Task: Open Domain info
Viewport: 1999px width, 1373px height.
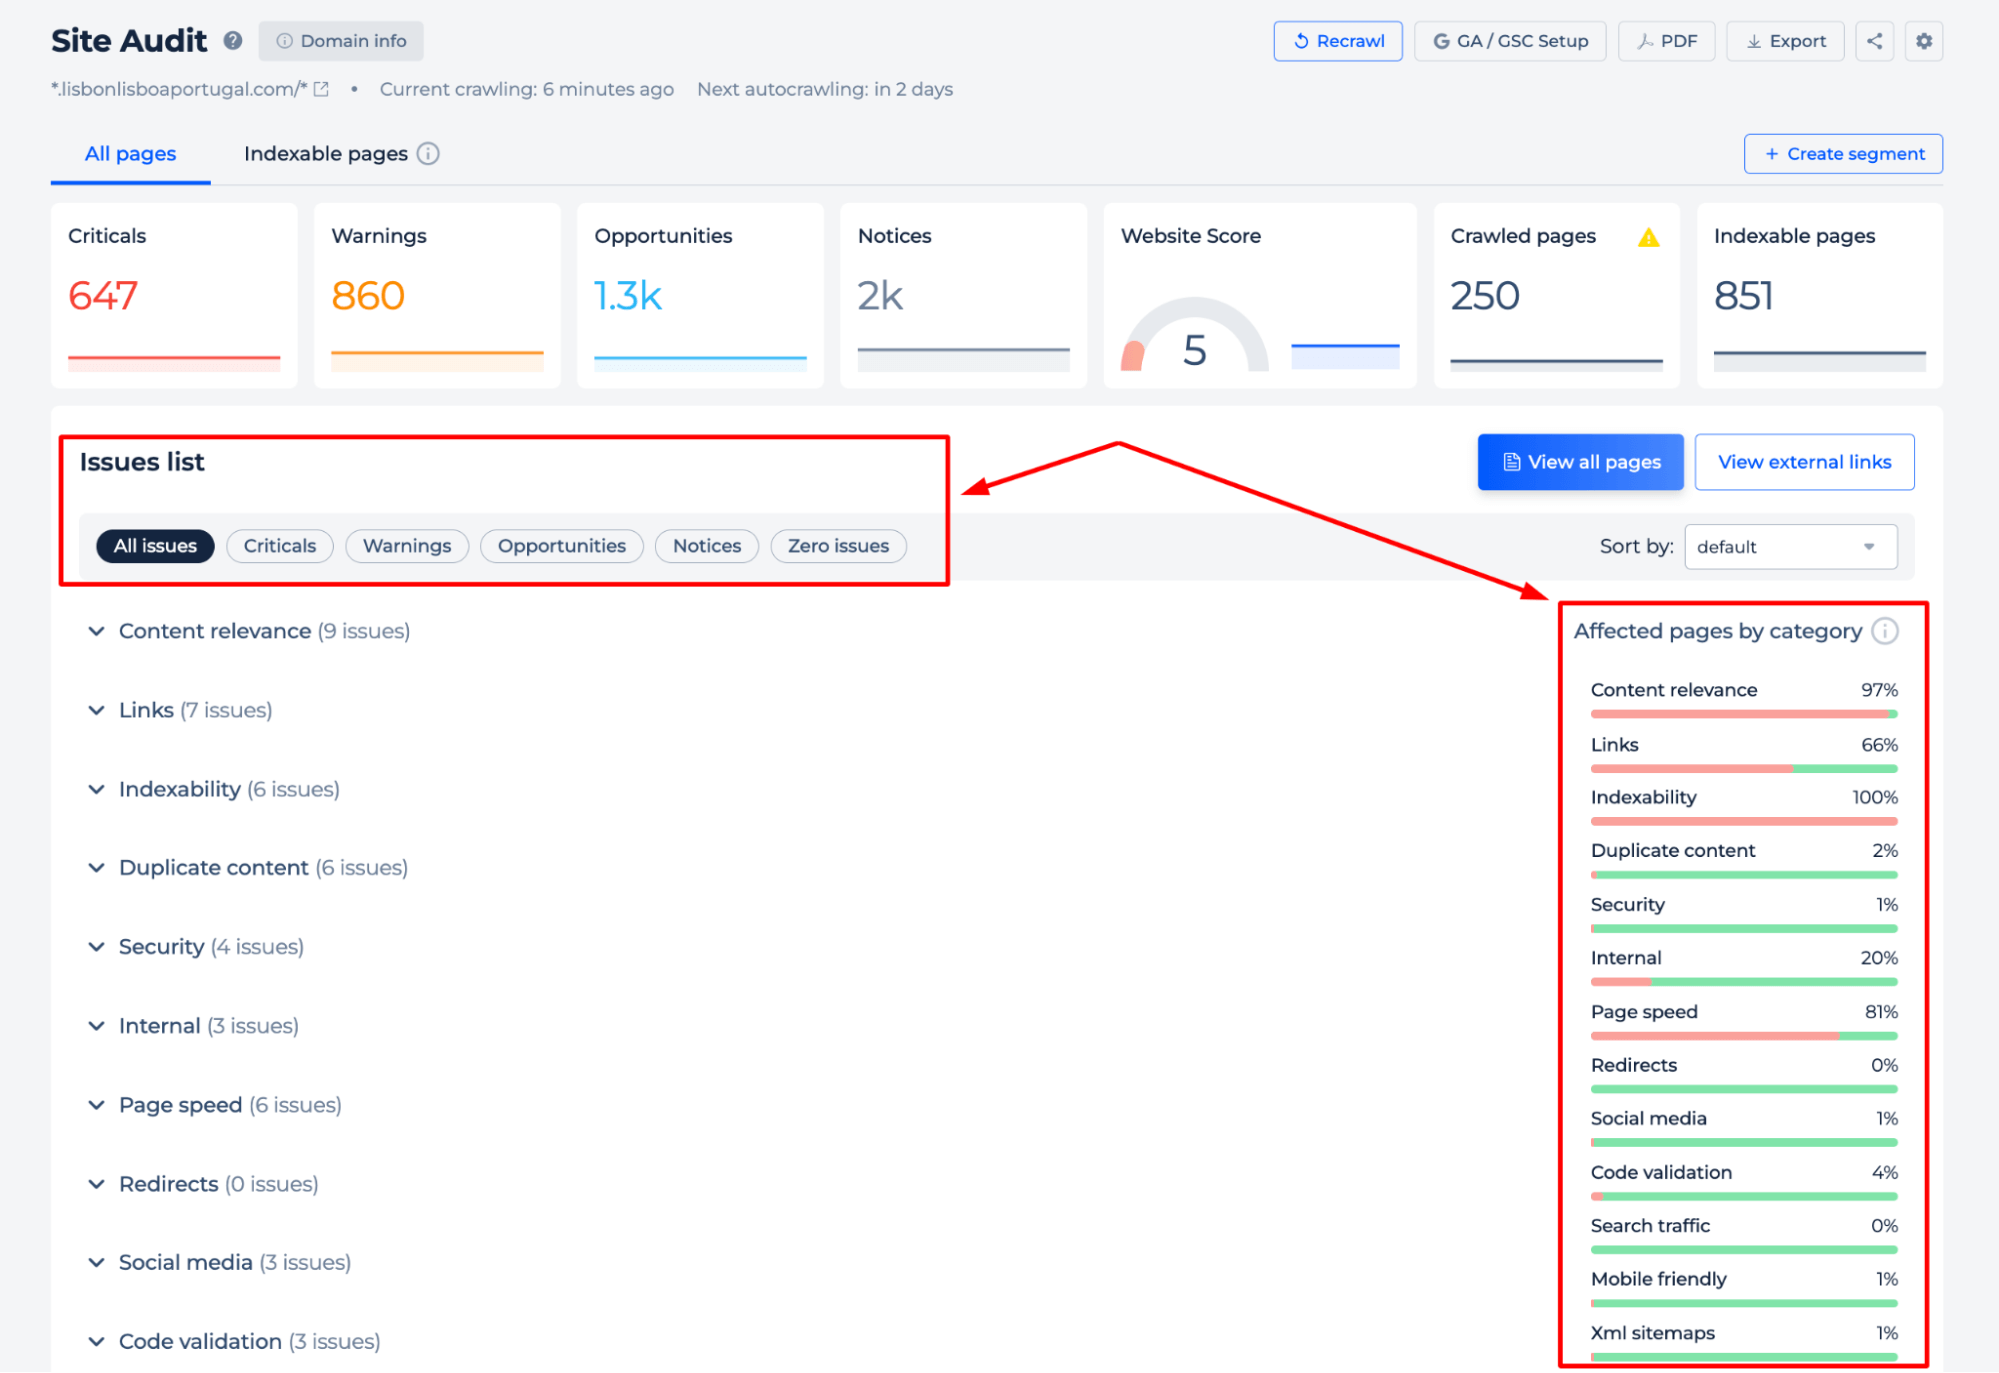Action: click(x=341, y=41)
